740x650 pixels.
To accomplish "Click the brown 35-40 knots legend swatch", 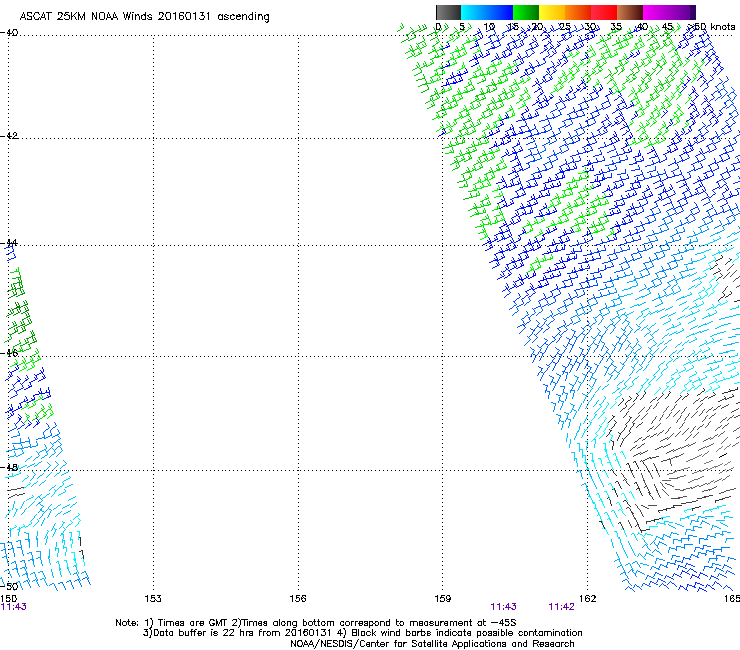I will click(x=630, y=12).
